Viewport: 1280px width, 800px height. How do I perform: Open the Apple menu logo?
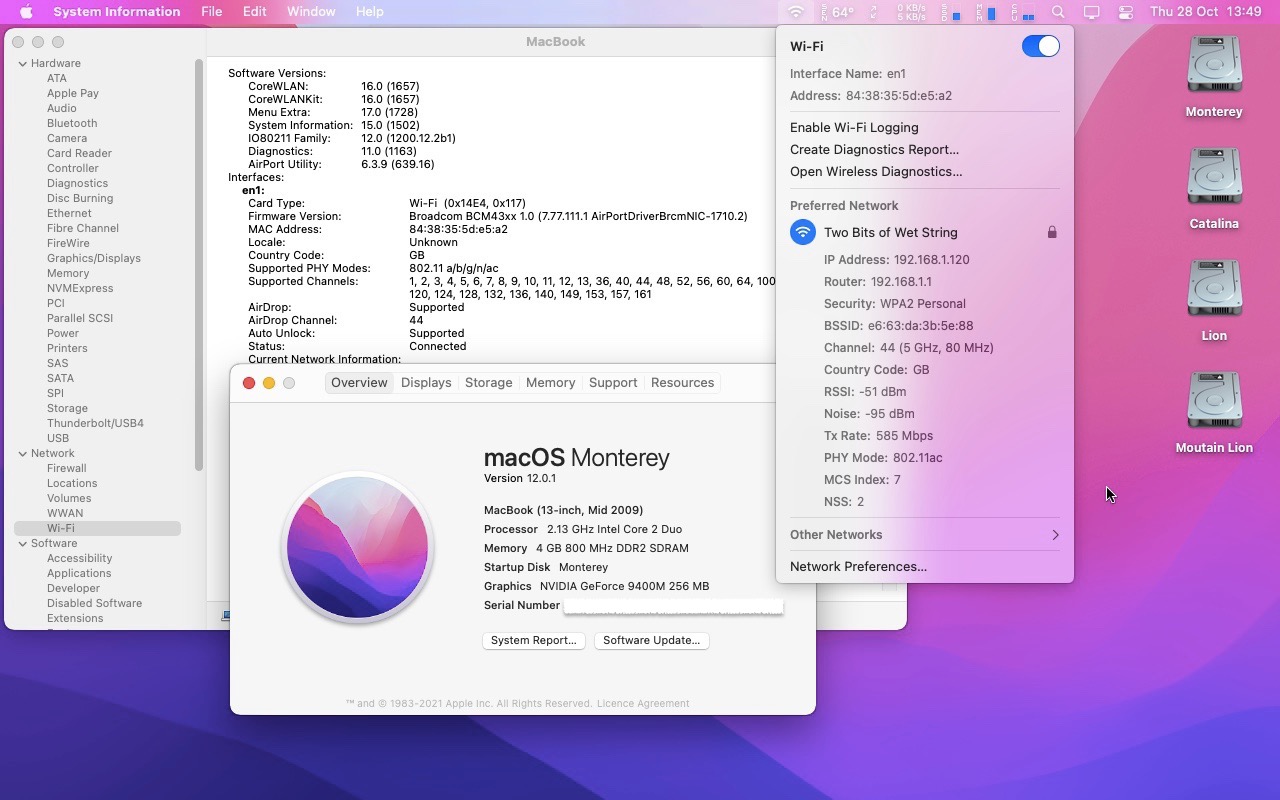click(x=26, y=12)
